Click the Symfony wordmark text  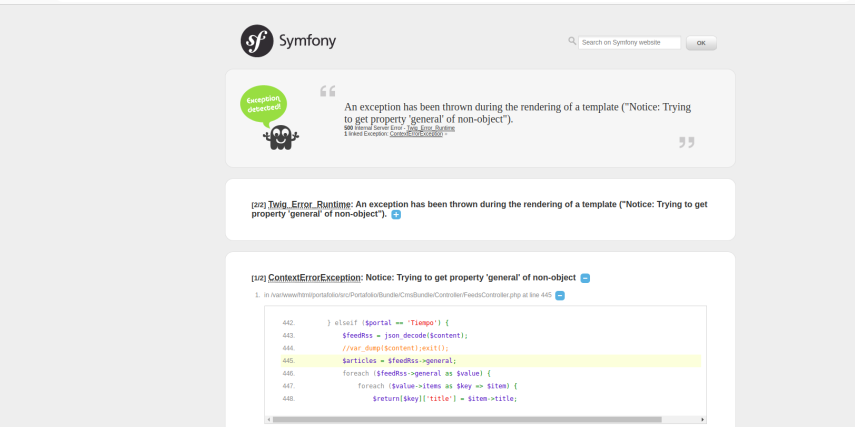point(305,42)
